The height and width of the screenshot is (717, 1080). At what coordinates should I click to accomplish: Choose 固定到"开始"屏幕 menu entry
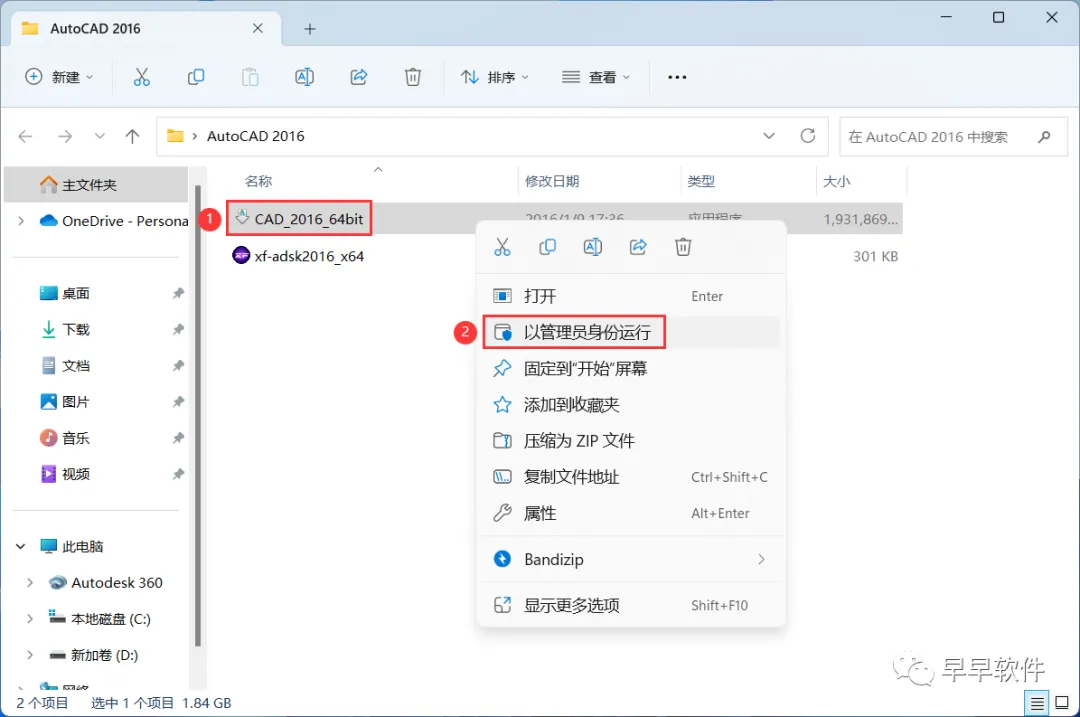point(631,368)
